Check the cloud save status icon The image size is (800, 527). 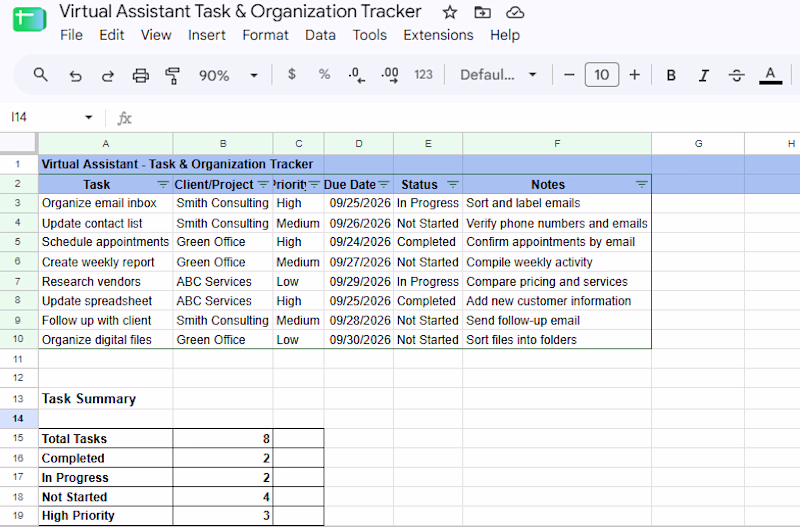coord(515,12)
